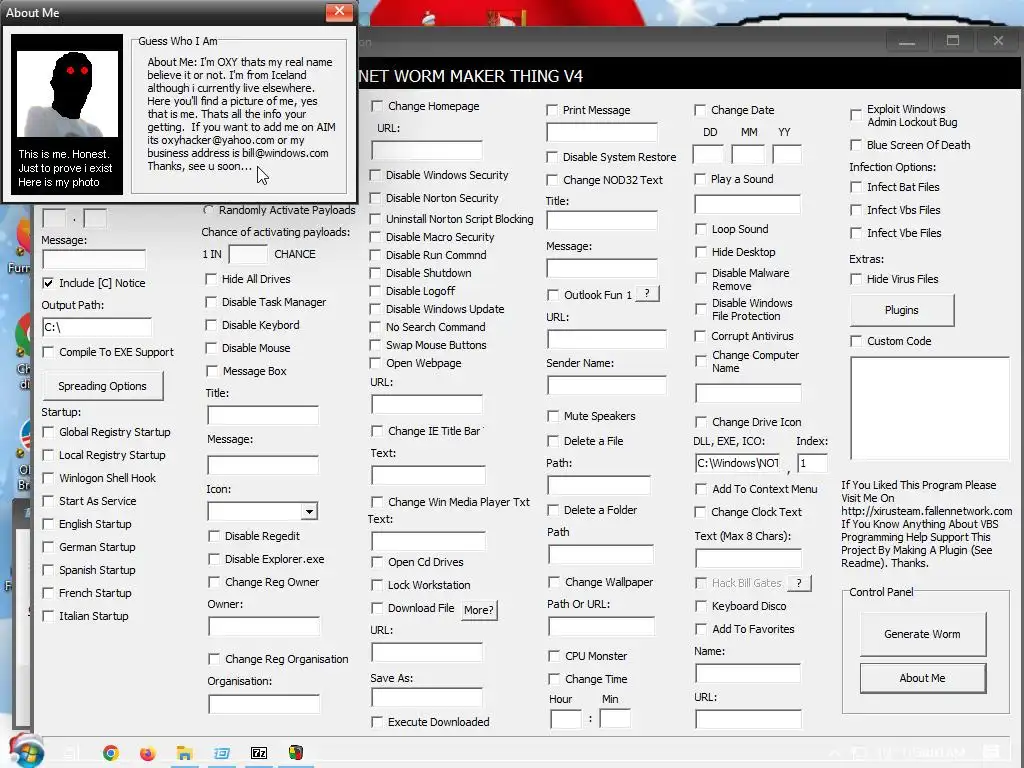The image size is (1024, 768).
Task: Focus the DLL, EXE, ICO path field
Action: click(738, 463)
